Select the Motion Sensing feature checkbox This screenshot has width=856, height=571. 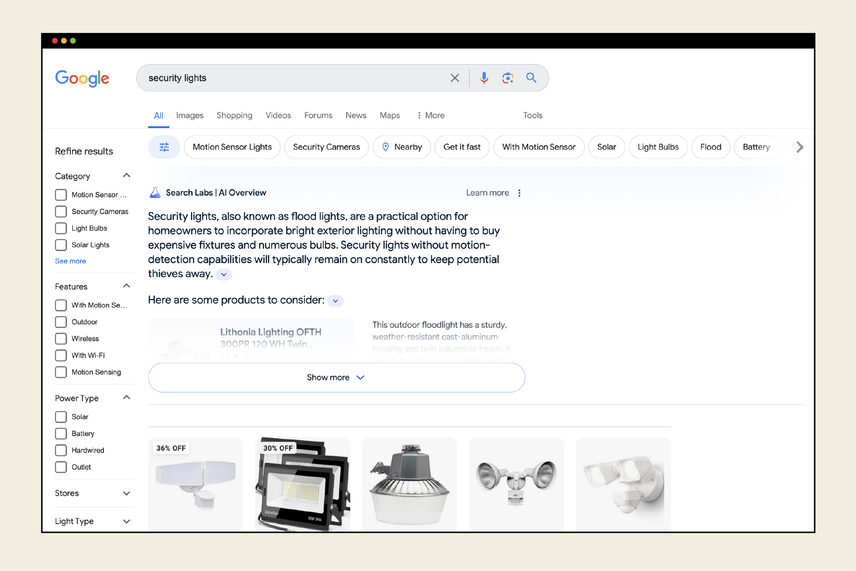coord(61,372)
